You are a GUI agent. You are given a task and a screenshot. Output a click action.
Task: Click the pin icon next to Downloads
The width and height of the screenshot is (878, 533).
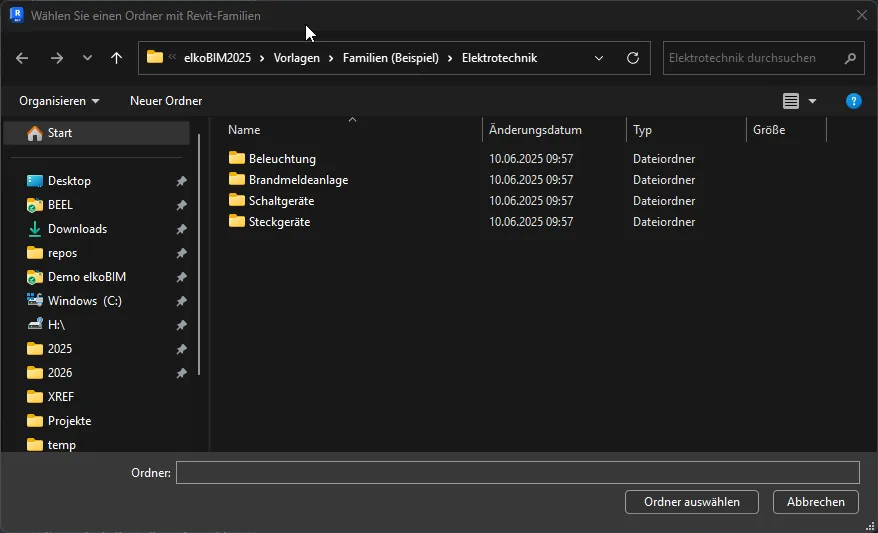tap(181, 230)
